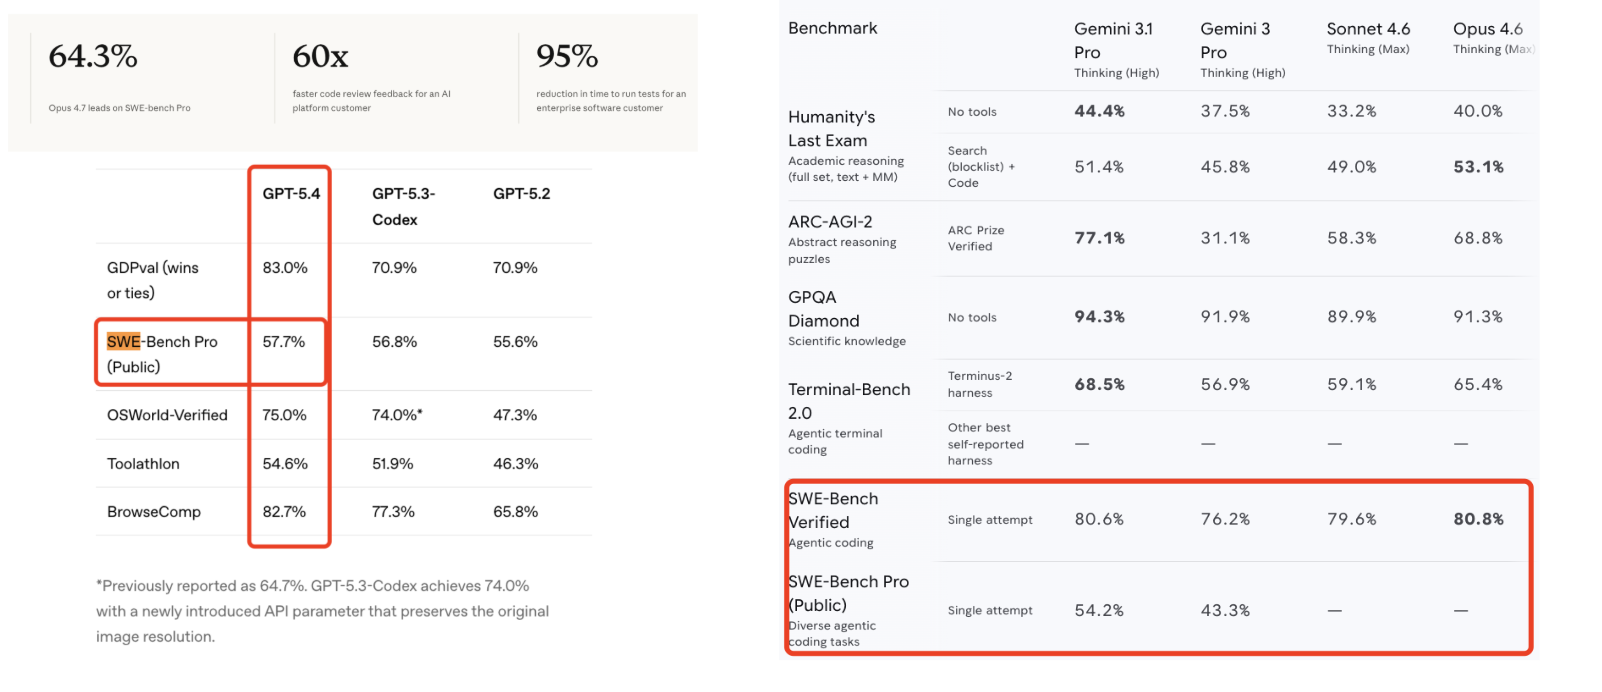Click the Sonnet 4.6 column header
The width and height of the screenshot is (1602, 692).
coord(1368,30)
